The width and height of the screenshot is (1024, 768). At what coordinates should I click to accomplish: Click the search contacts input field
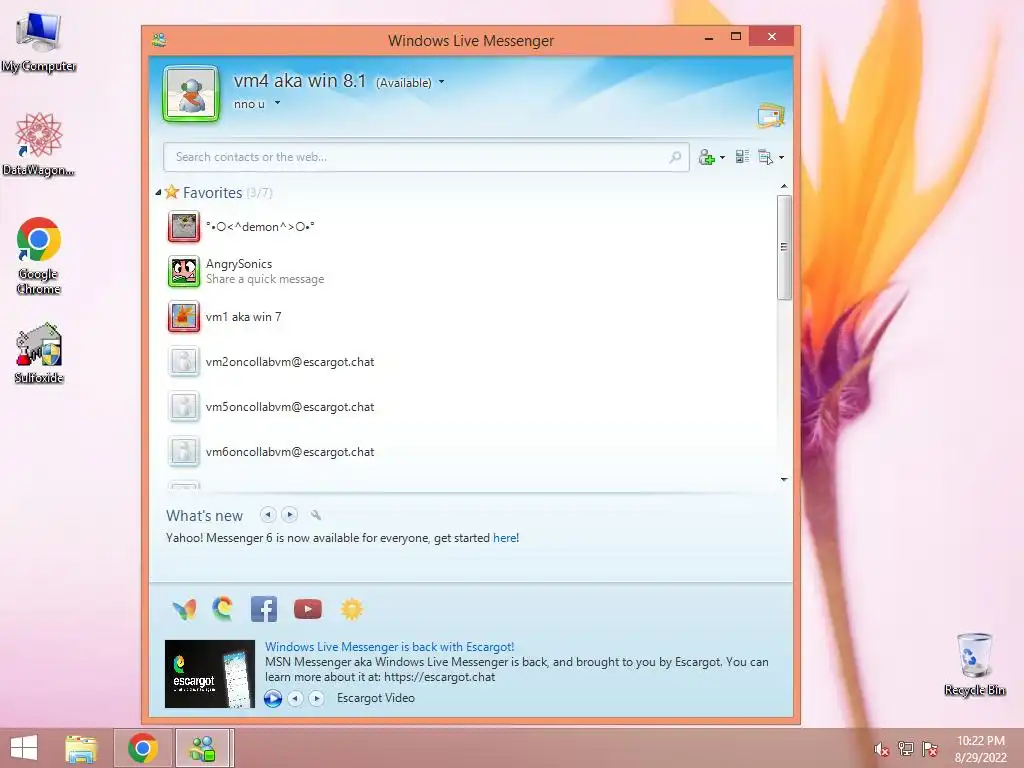coord(426,157)
